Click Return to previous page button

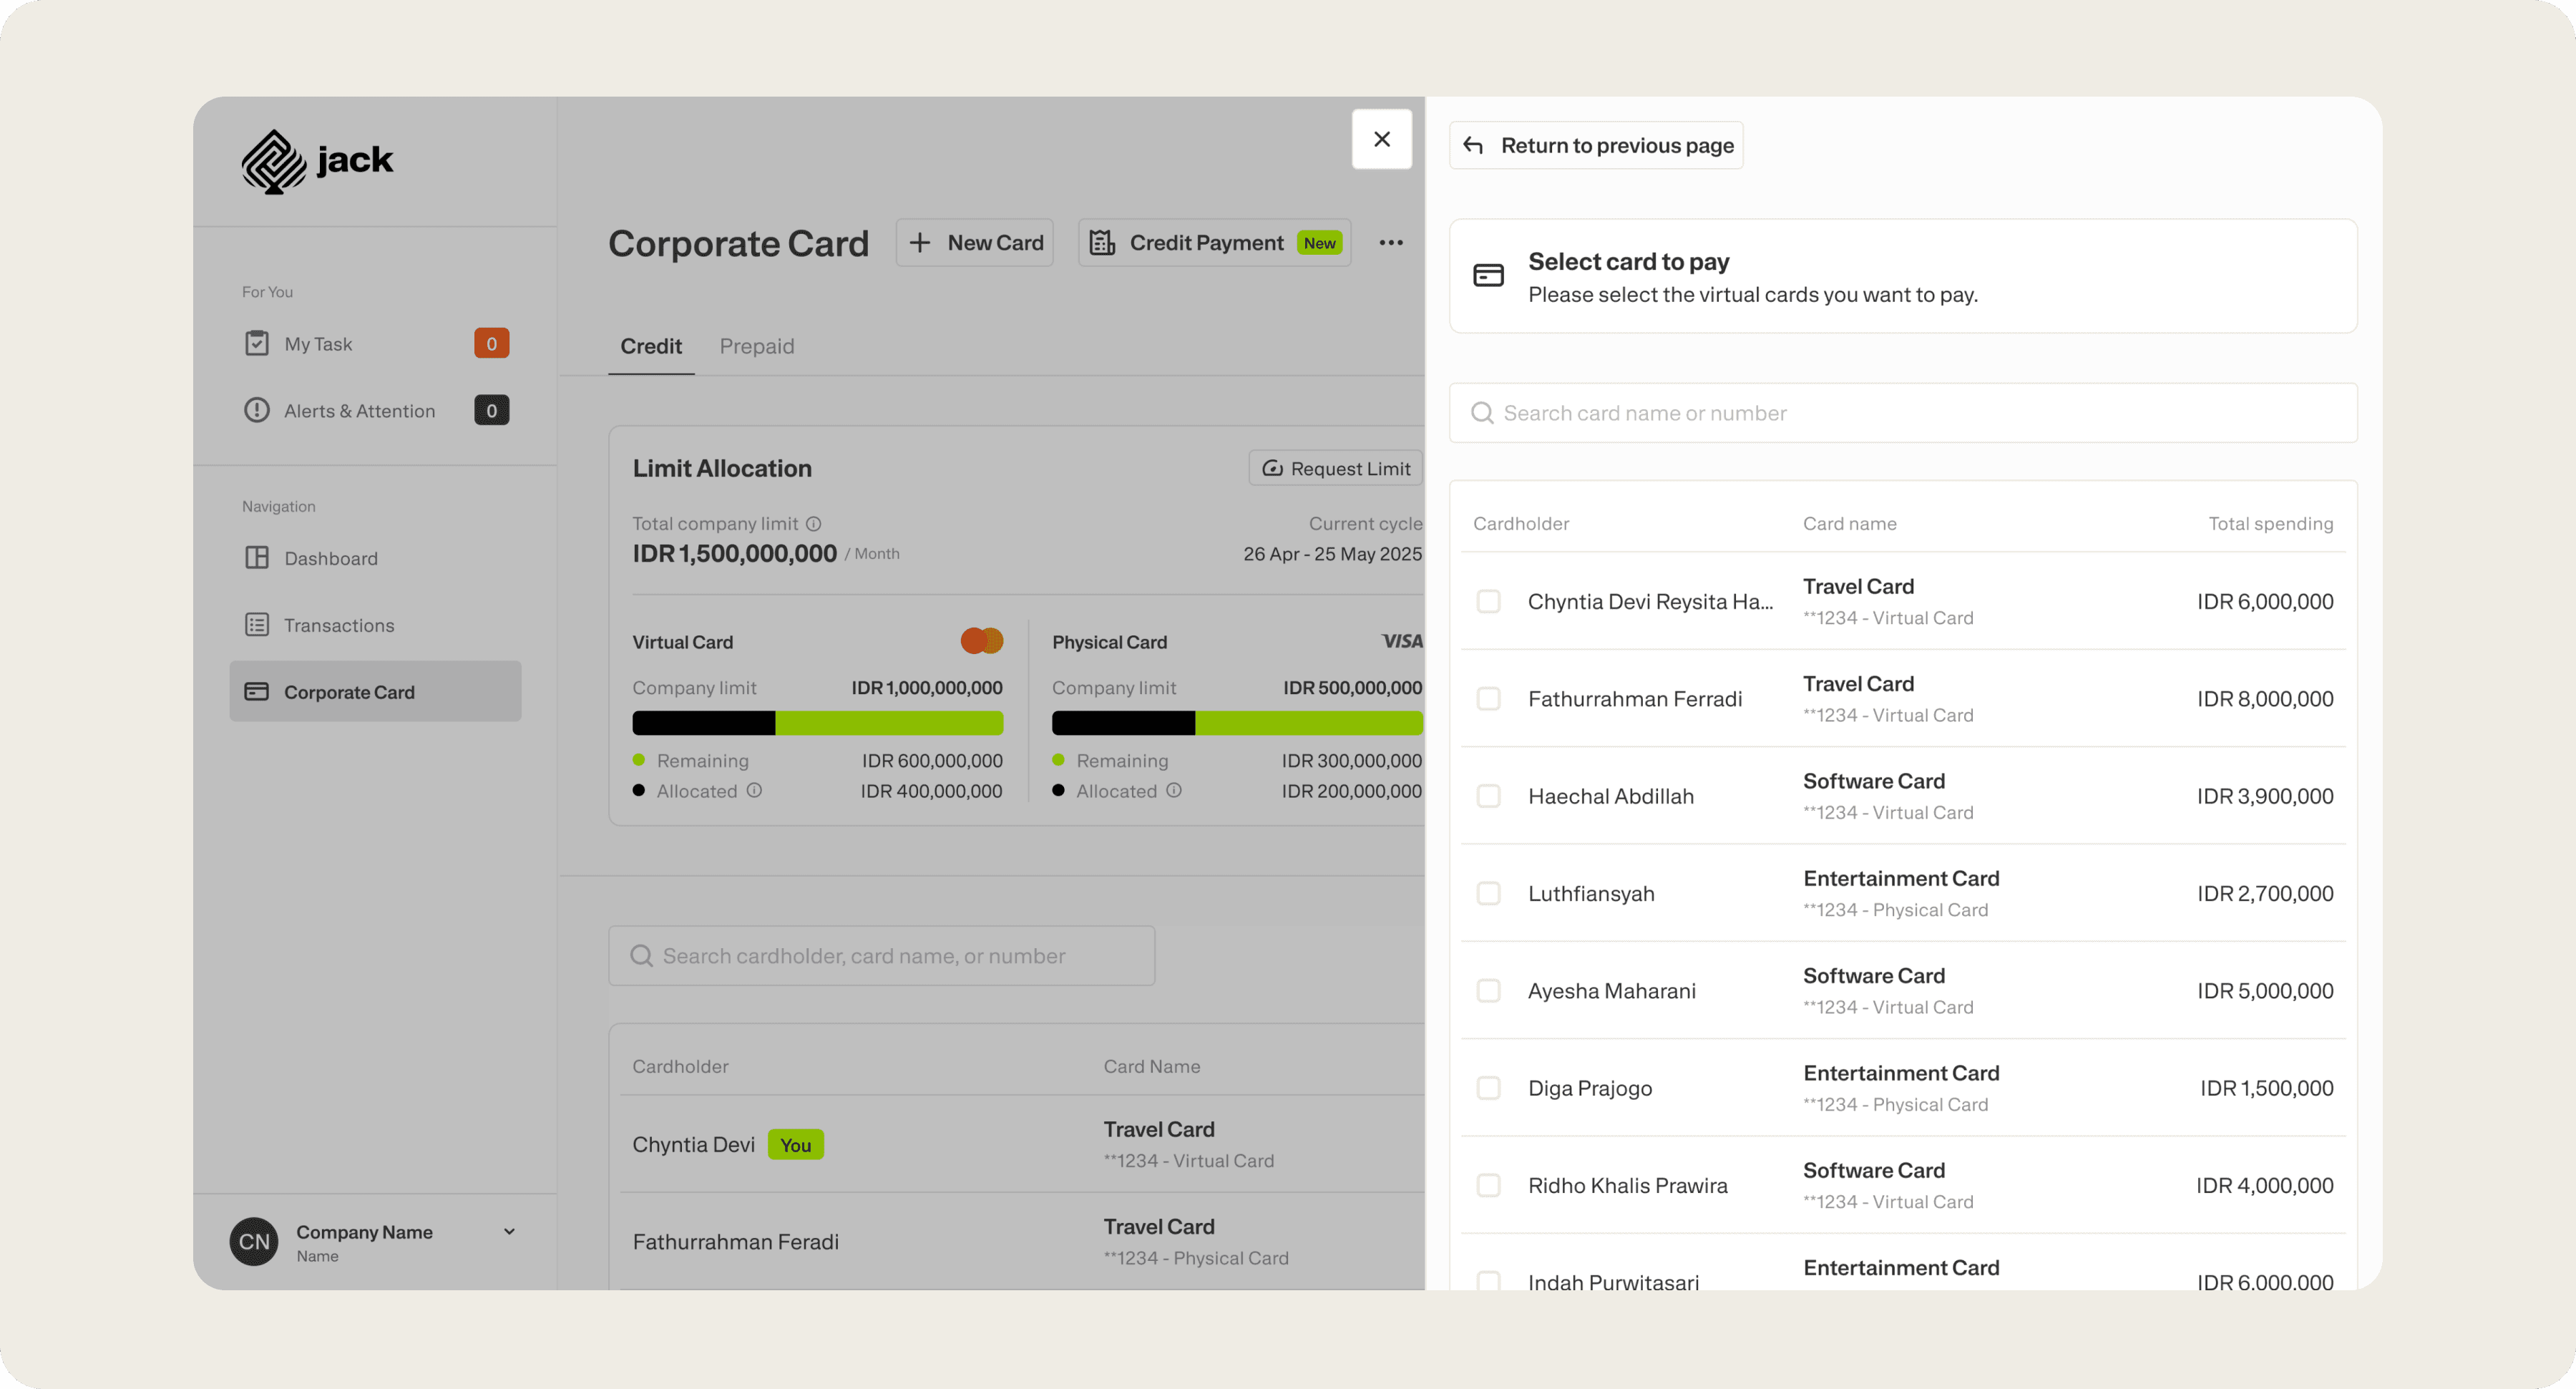(x=1597, y=145)
